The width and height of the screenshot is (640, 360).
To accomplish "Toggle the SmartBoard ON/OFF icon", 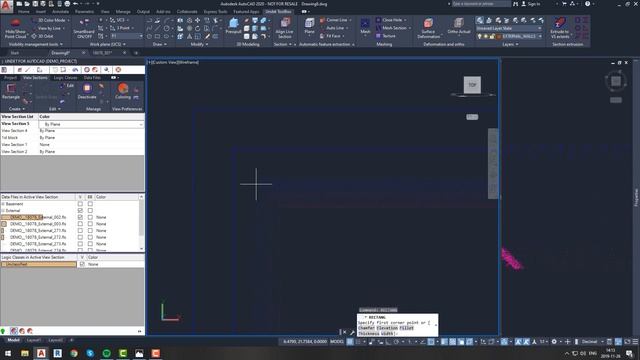I will coord(84,23).
